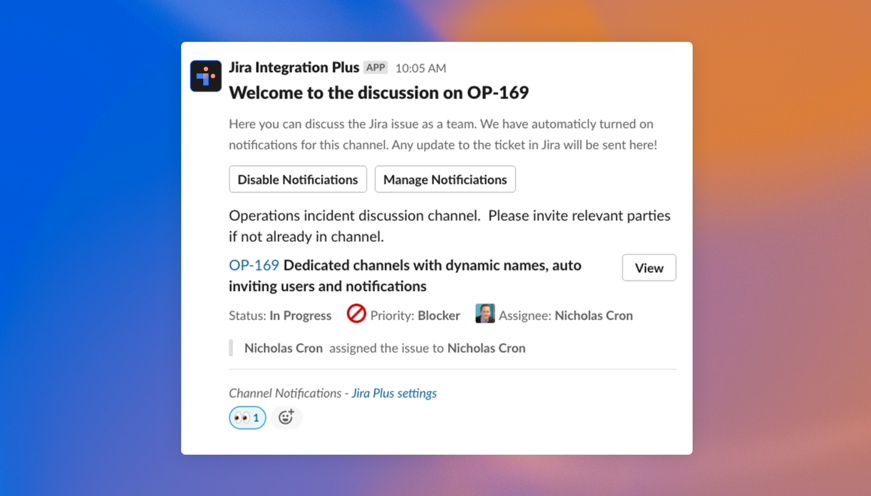
Task: Click the "Here you can discuss the Jira issue" text
Action: tap(443, 134)
